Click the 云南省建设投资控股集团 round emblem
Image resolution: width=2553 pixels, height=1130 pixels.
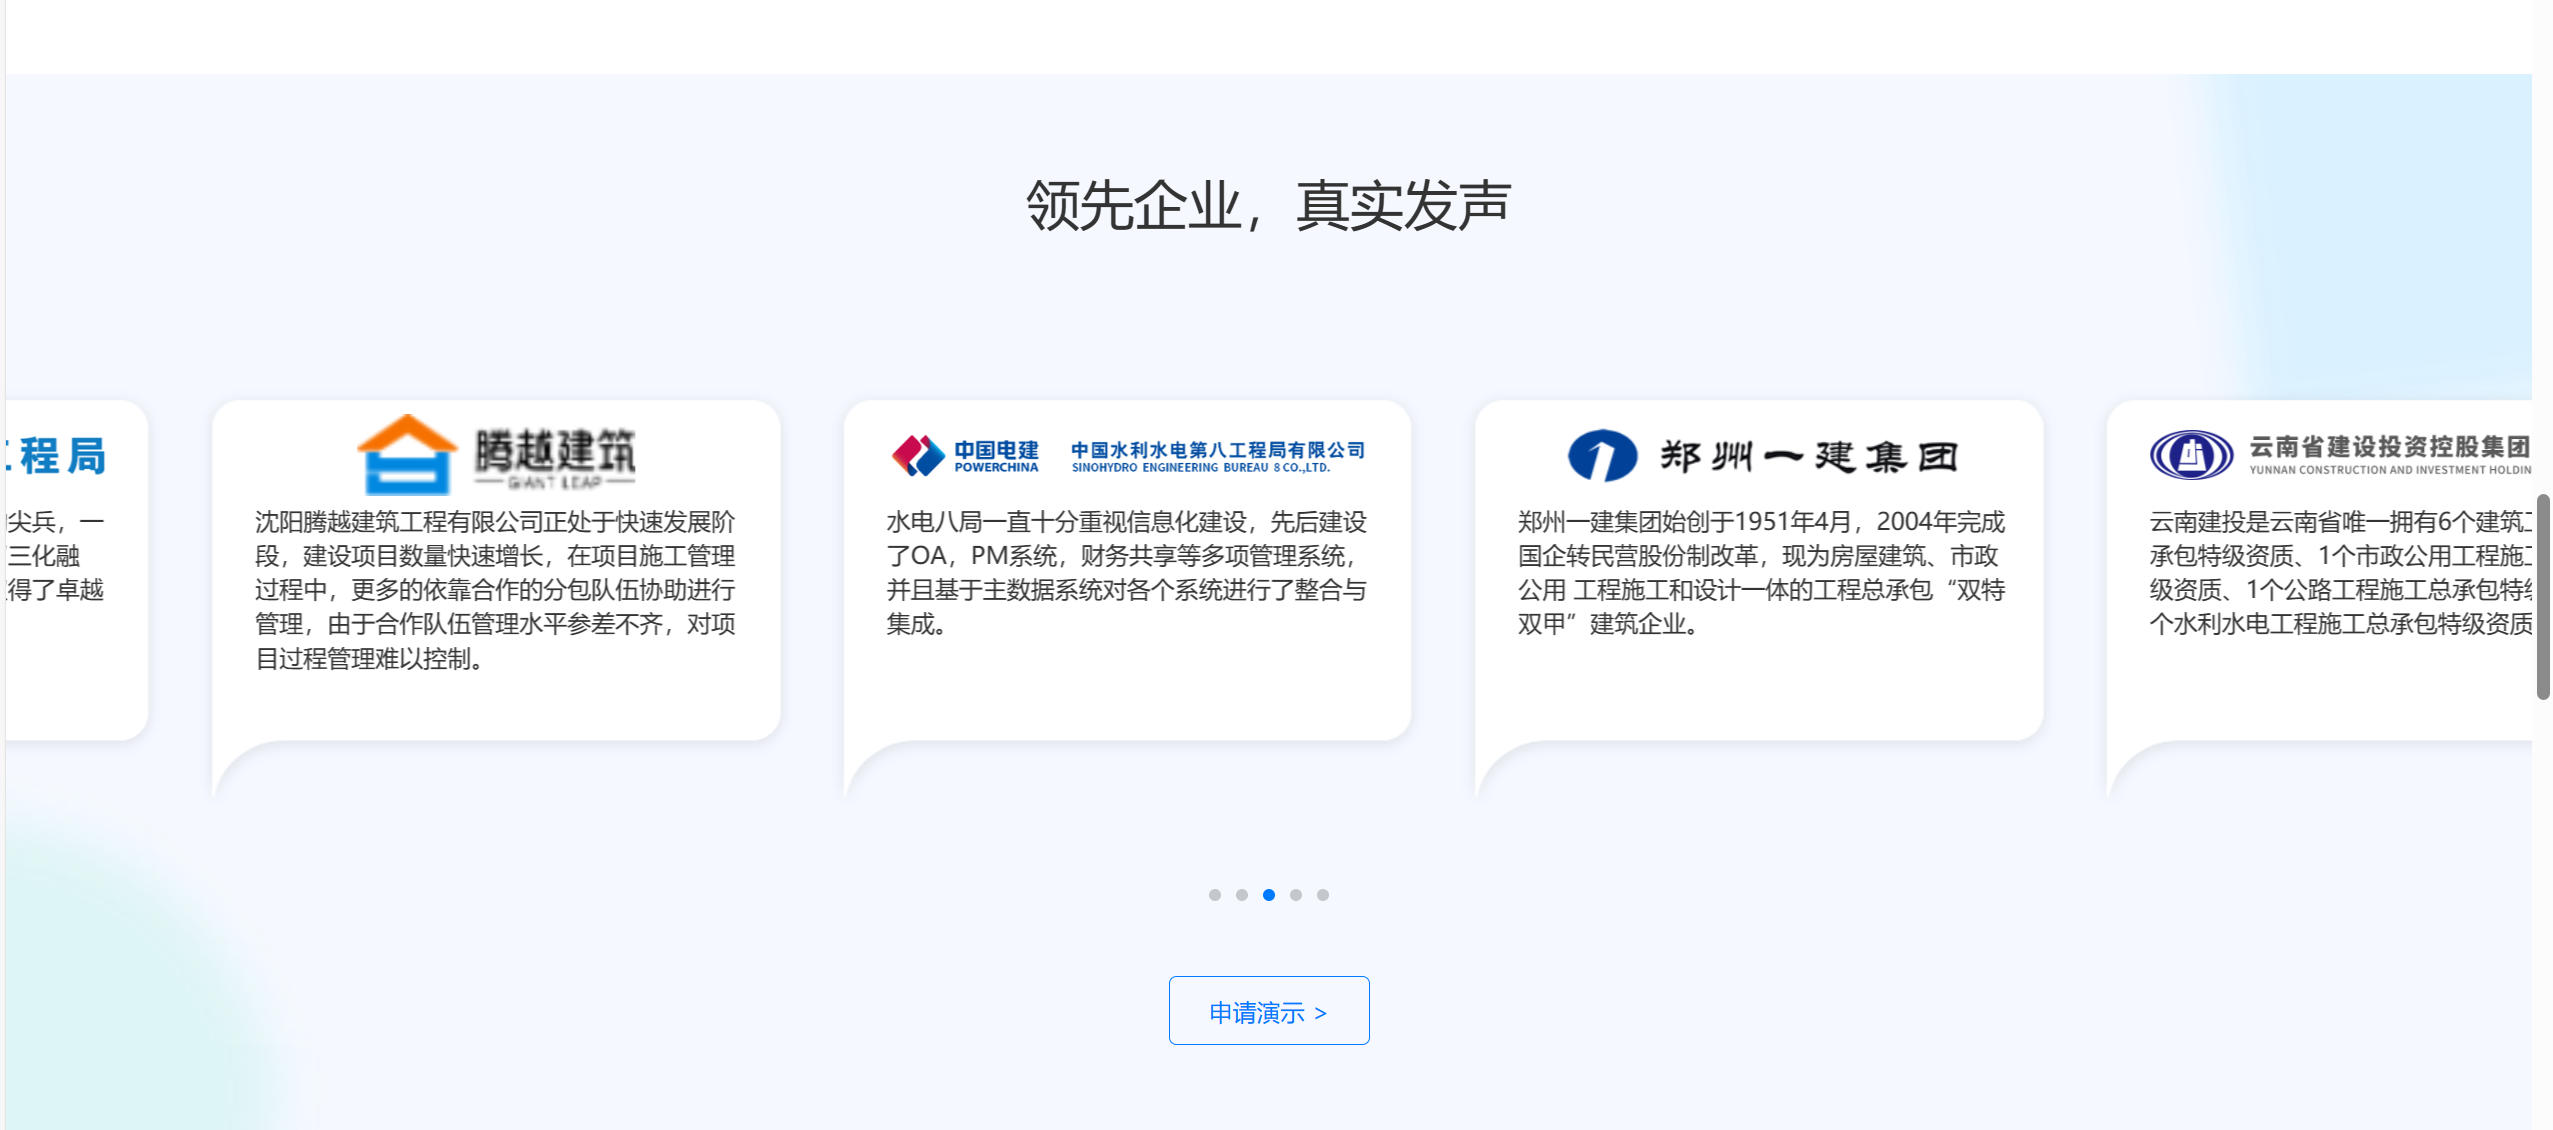coord(2190,455)
